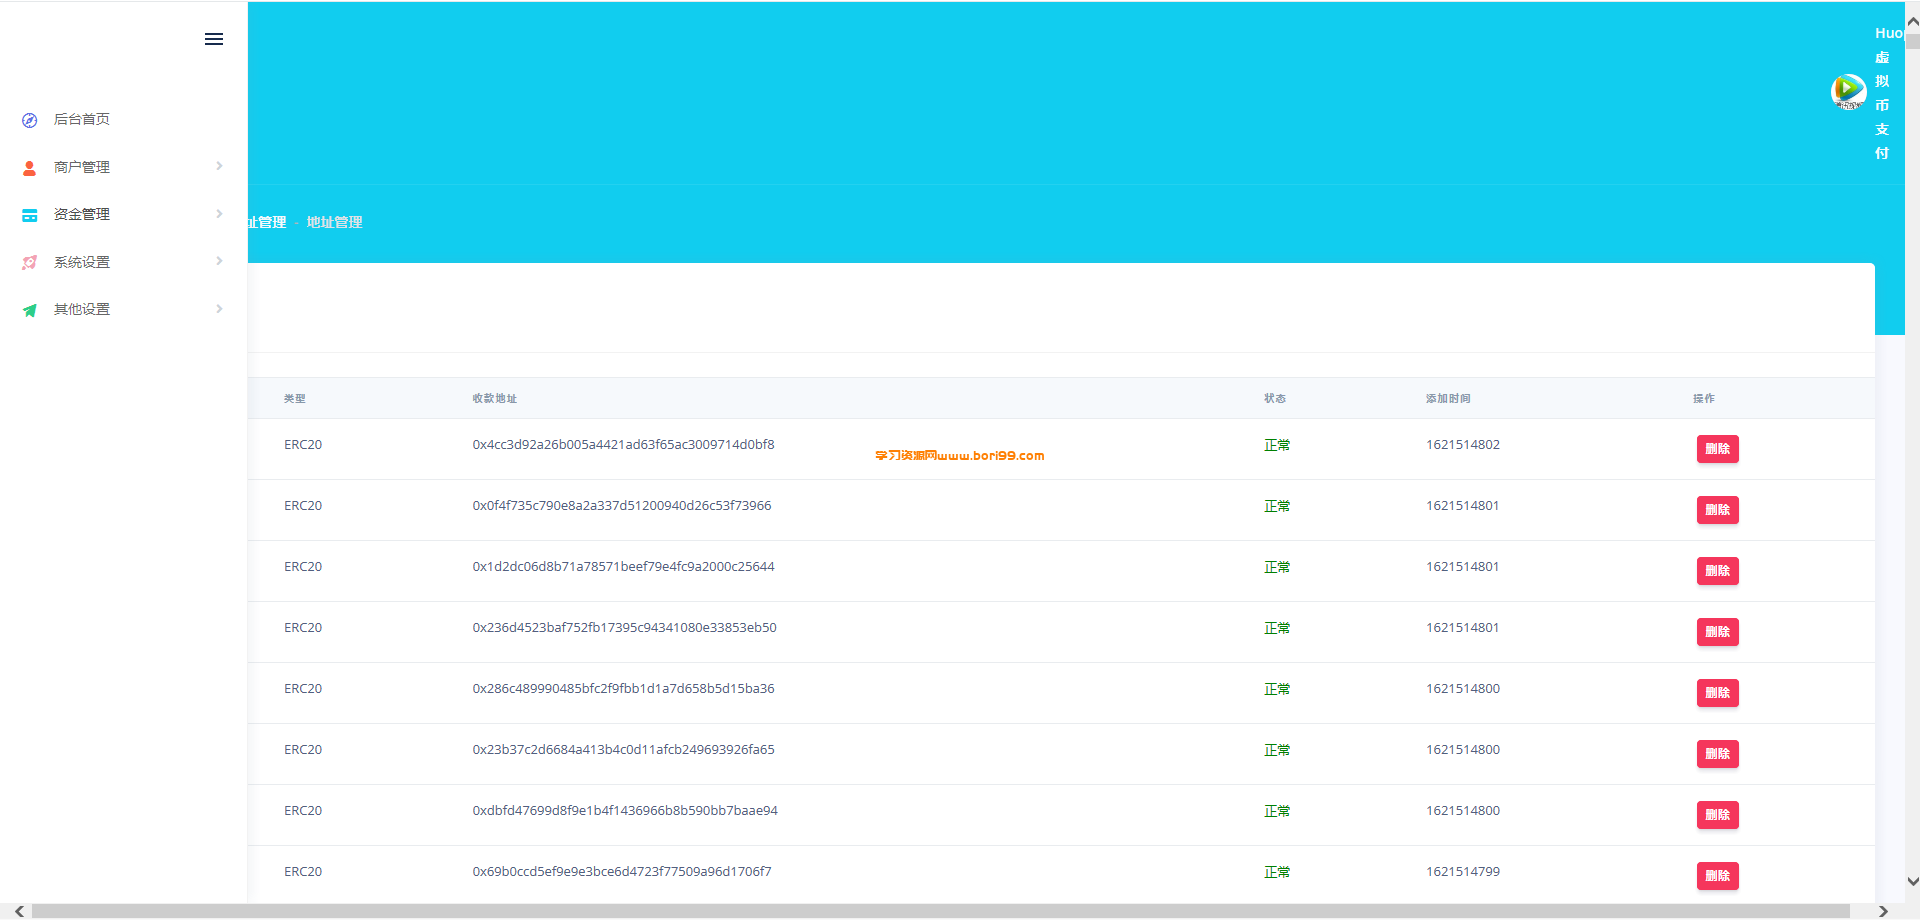Expand the 商户管理 submenu chevron
The height and width of the screenshot is (920, 1920).
pyautogui.click(x=219, y=166)
